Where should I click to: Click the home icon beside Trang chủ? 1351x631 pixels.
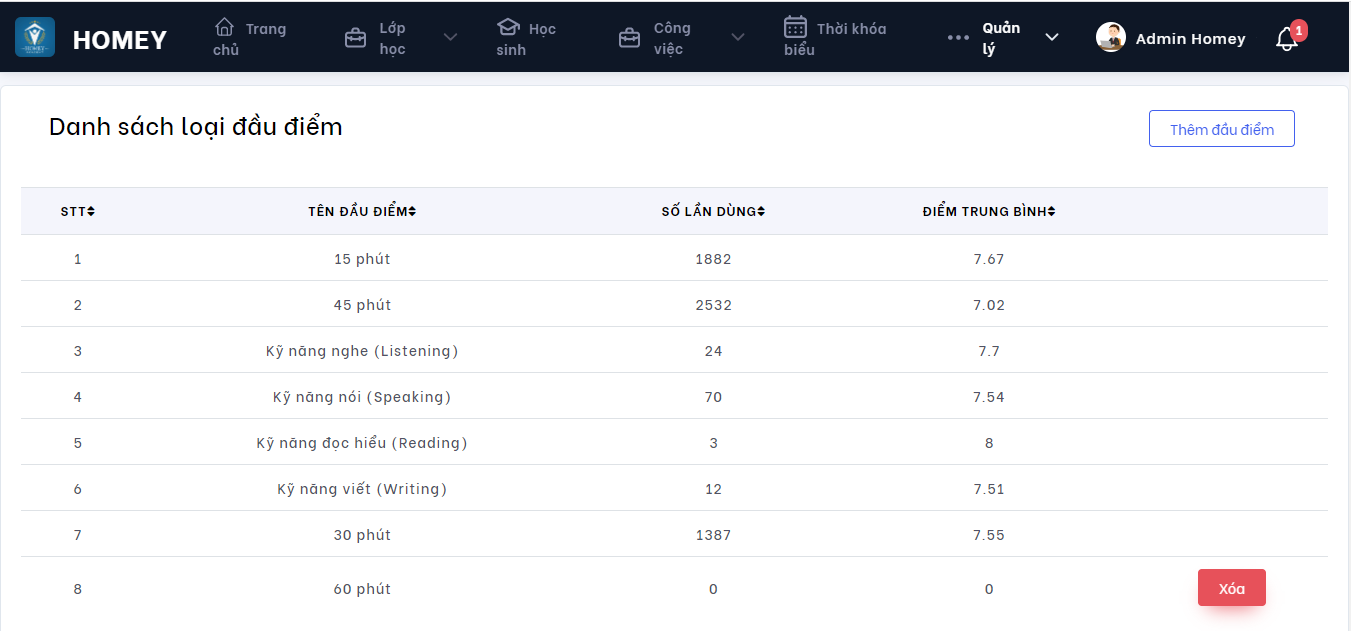pos(225,27)
